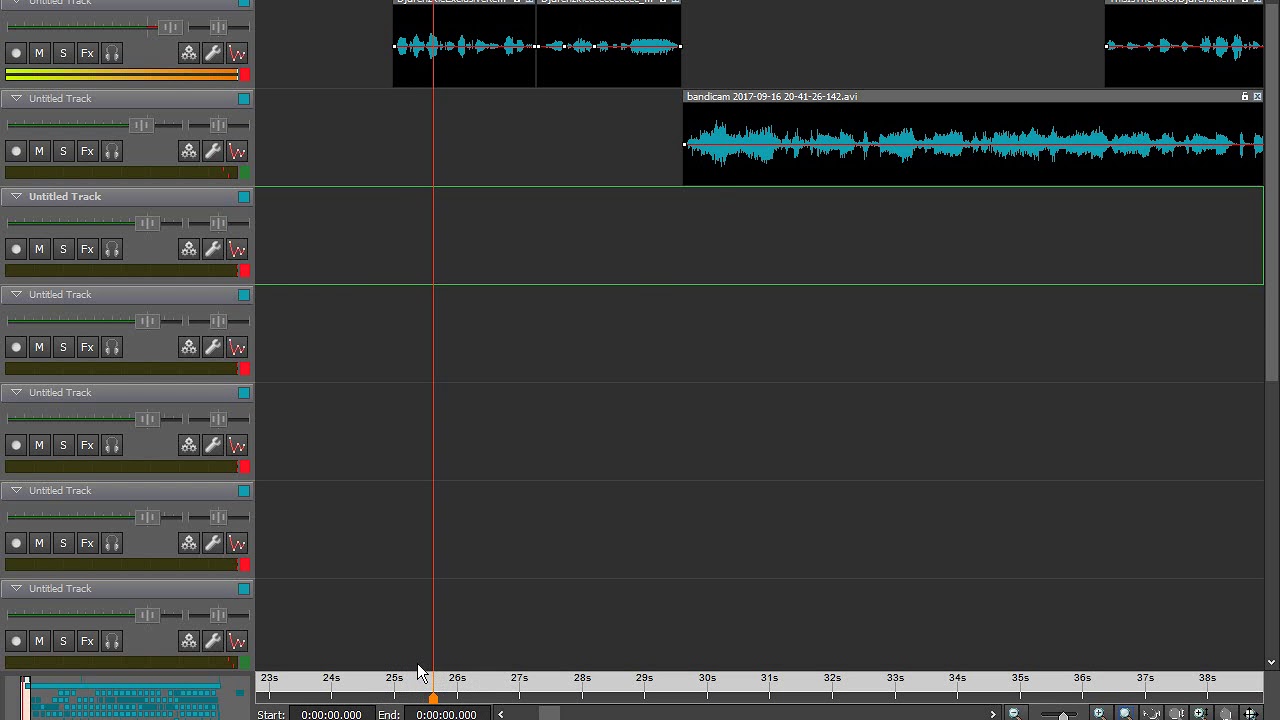Mute the top partially visible track
1280x720 pixels.
click(x=39, y=53)
